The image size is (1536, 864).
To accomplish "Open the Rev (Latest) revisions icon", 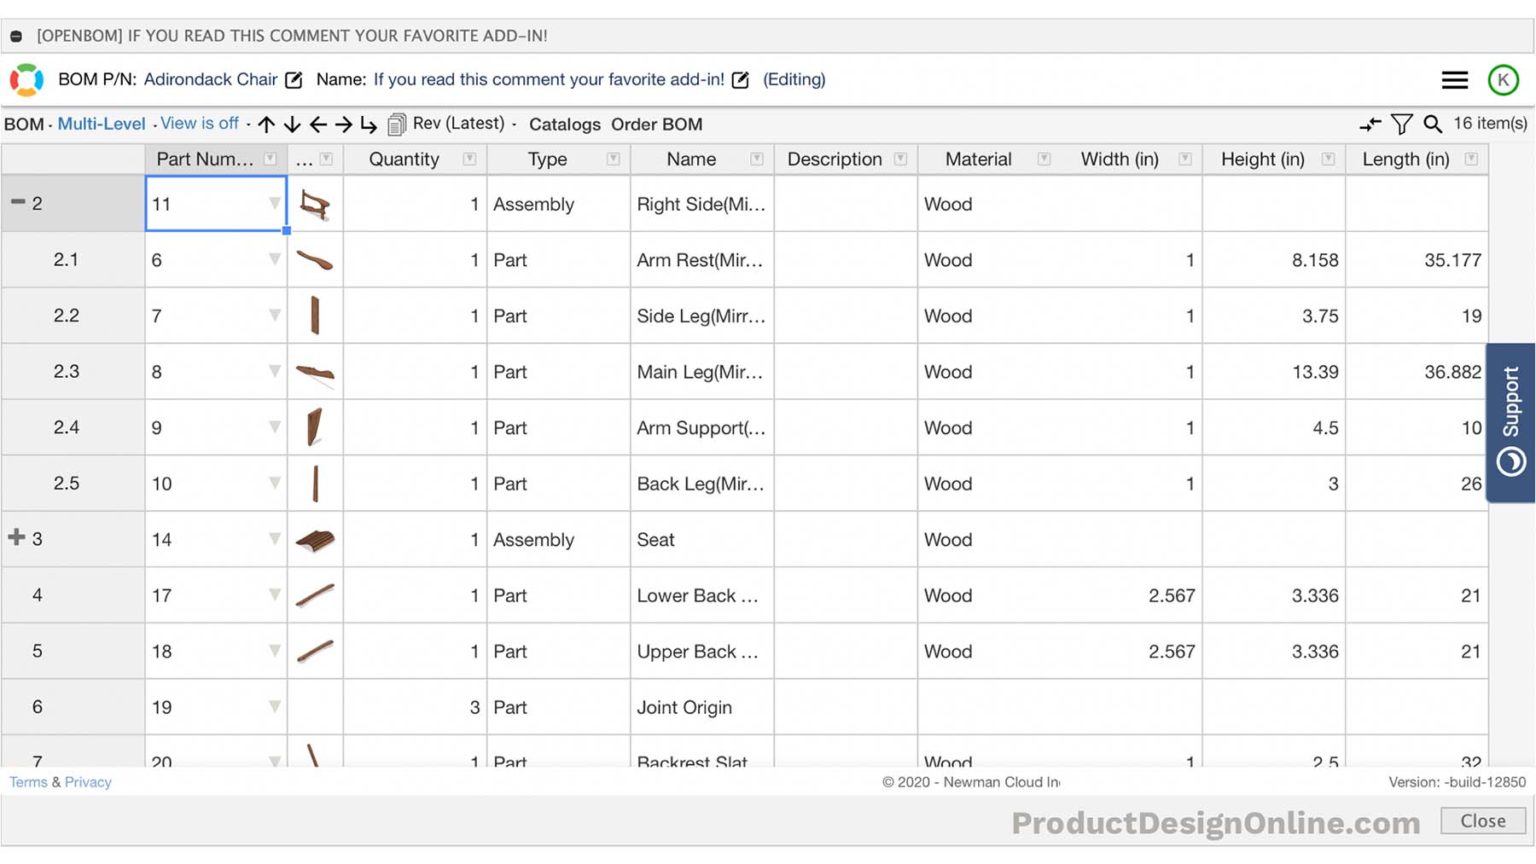I will coord(395,123).
